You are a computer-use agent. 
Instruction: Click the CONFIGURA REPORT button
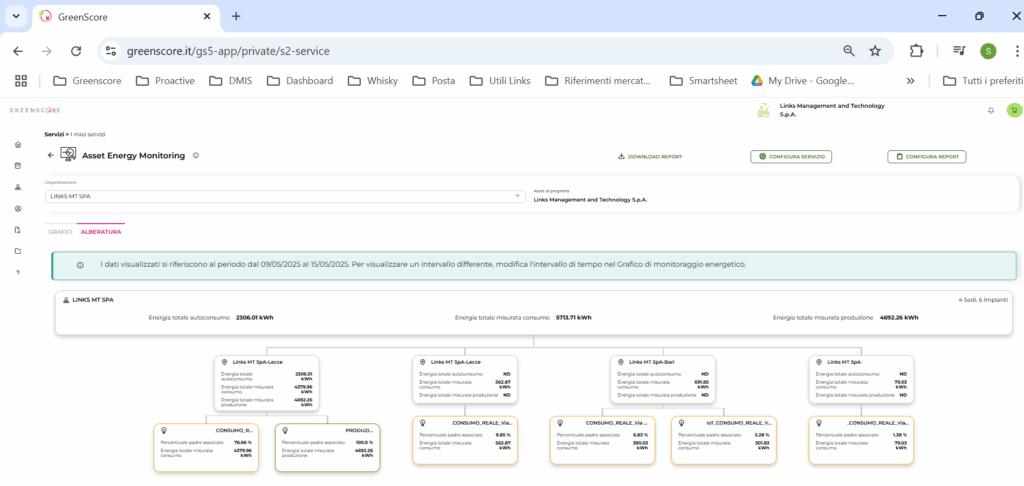(x=927, y=157)
